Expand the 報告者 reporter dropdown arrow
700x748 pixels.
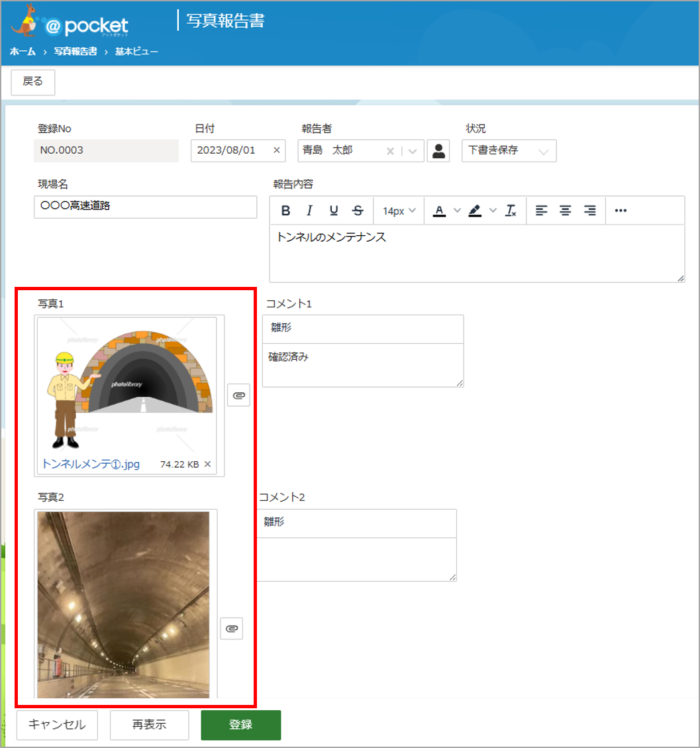coord(414,151)
